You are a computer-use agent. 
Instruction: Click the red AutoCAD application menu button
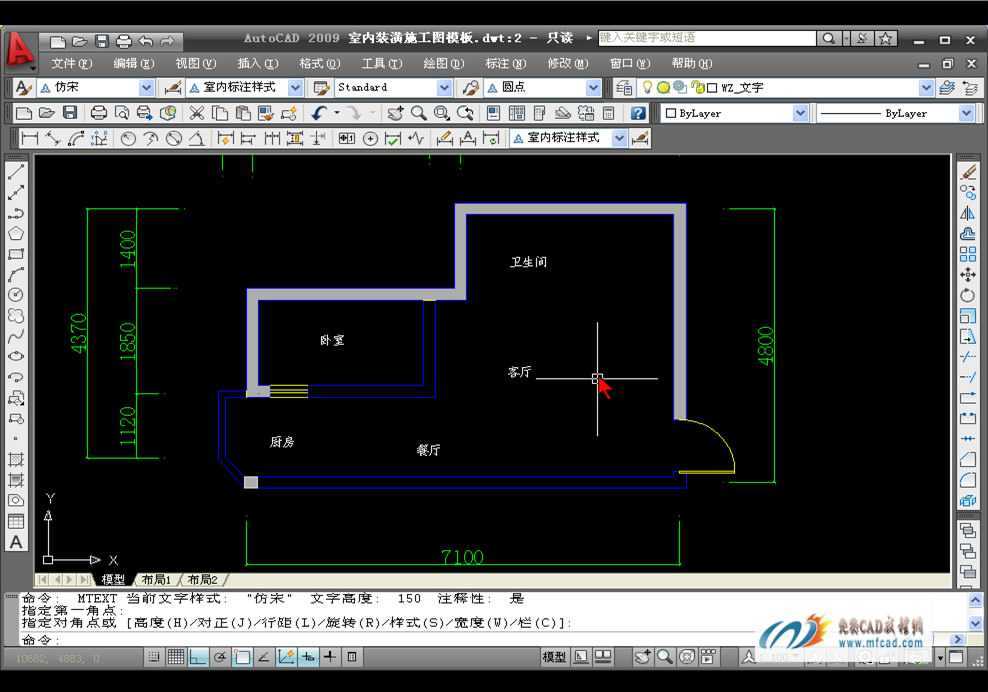pos(20,50)
